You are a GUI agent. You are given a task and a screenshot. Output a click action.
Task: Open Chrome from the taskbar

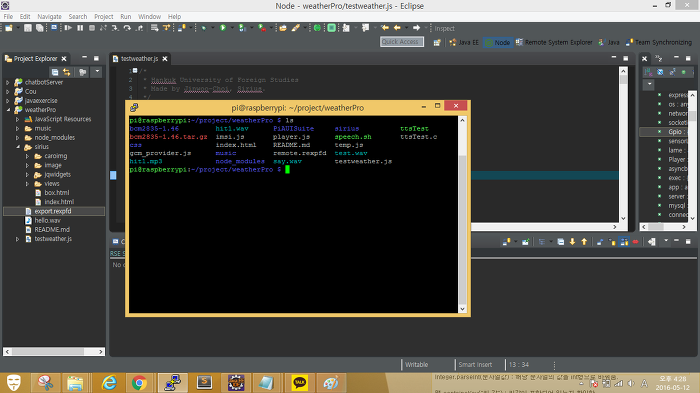click(x=139, y=383)
